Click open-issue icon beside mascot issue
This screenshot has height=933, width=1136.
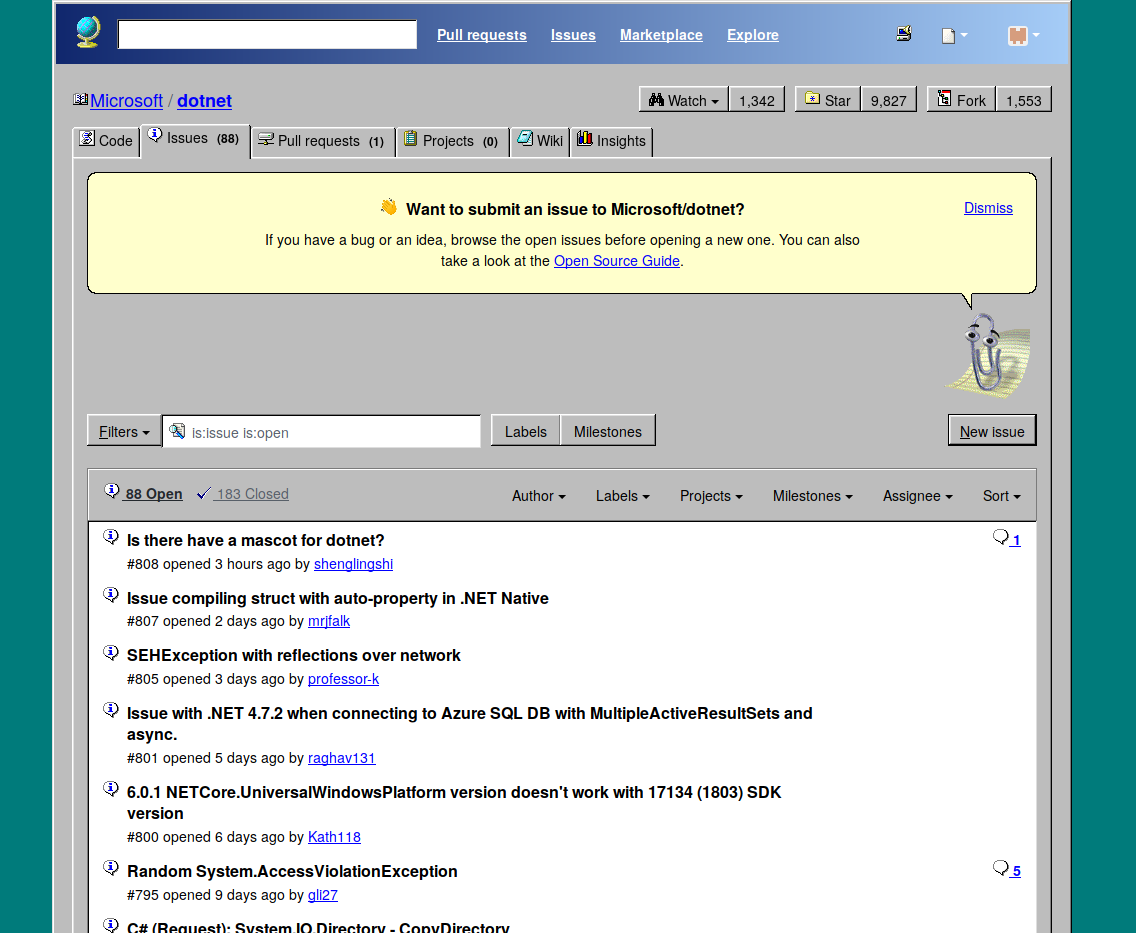coord(111,537)
